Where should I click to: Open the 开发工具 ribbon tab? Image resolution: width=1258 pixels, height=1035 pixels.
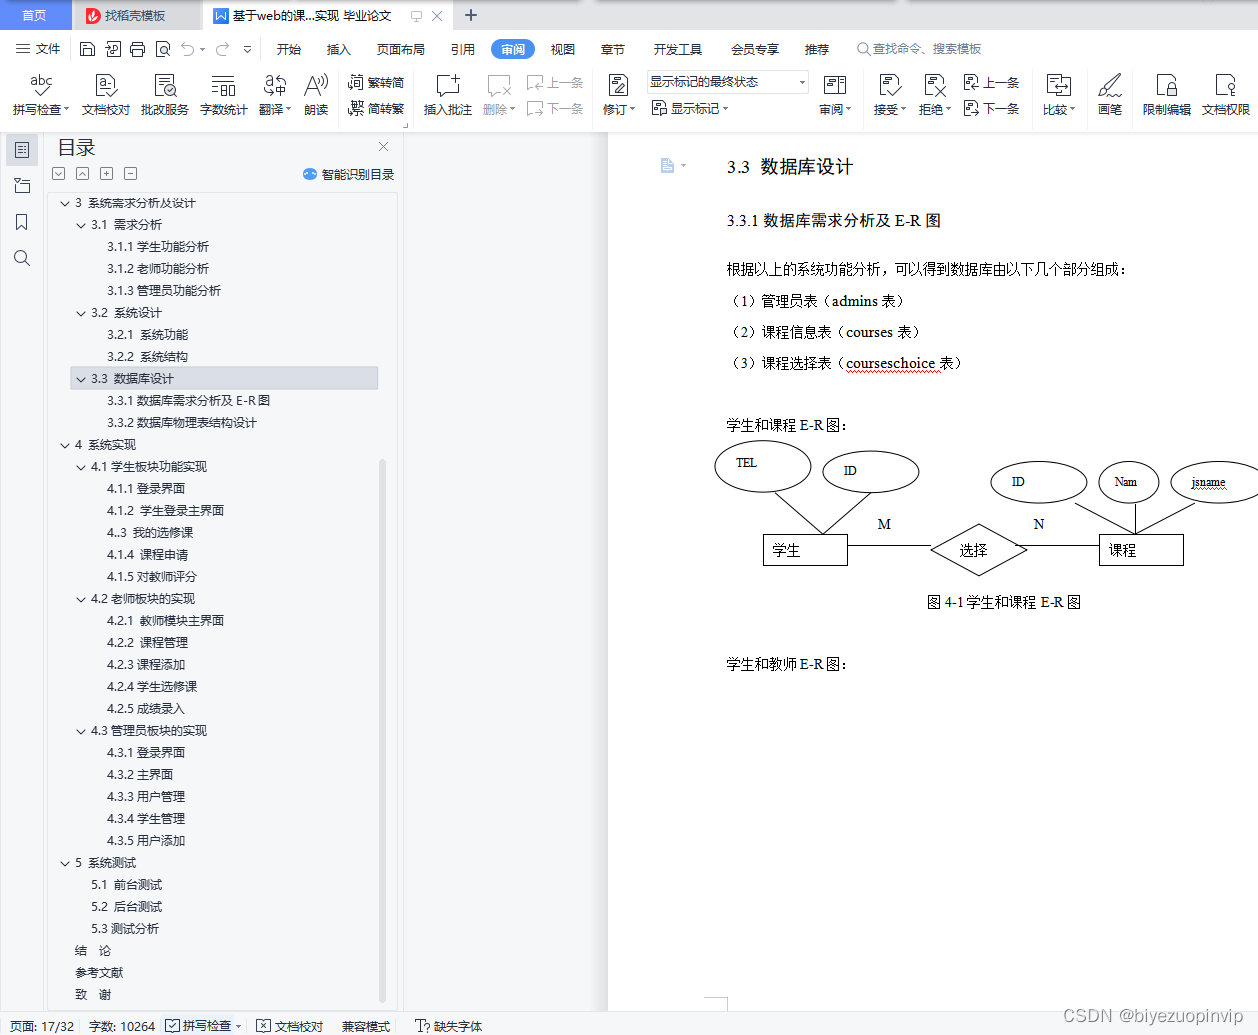677,48
